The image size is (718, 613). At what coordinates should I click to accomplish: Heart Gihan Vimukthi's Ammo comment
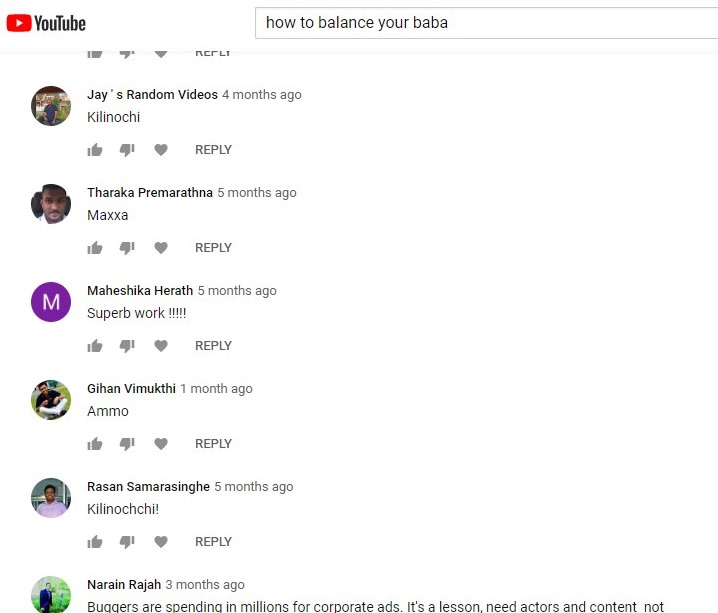pyautogui.click(x=161, y=444)
